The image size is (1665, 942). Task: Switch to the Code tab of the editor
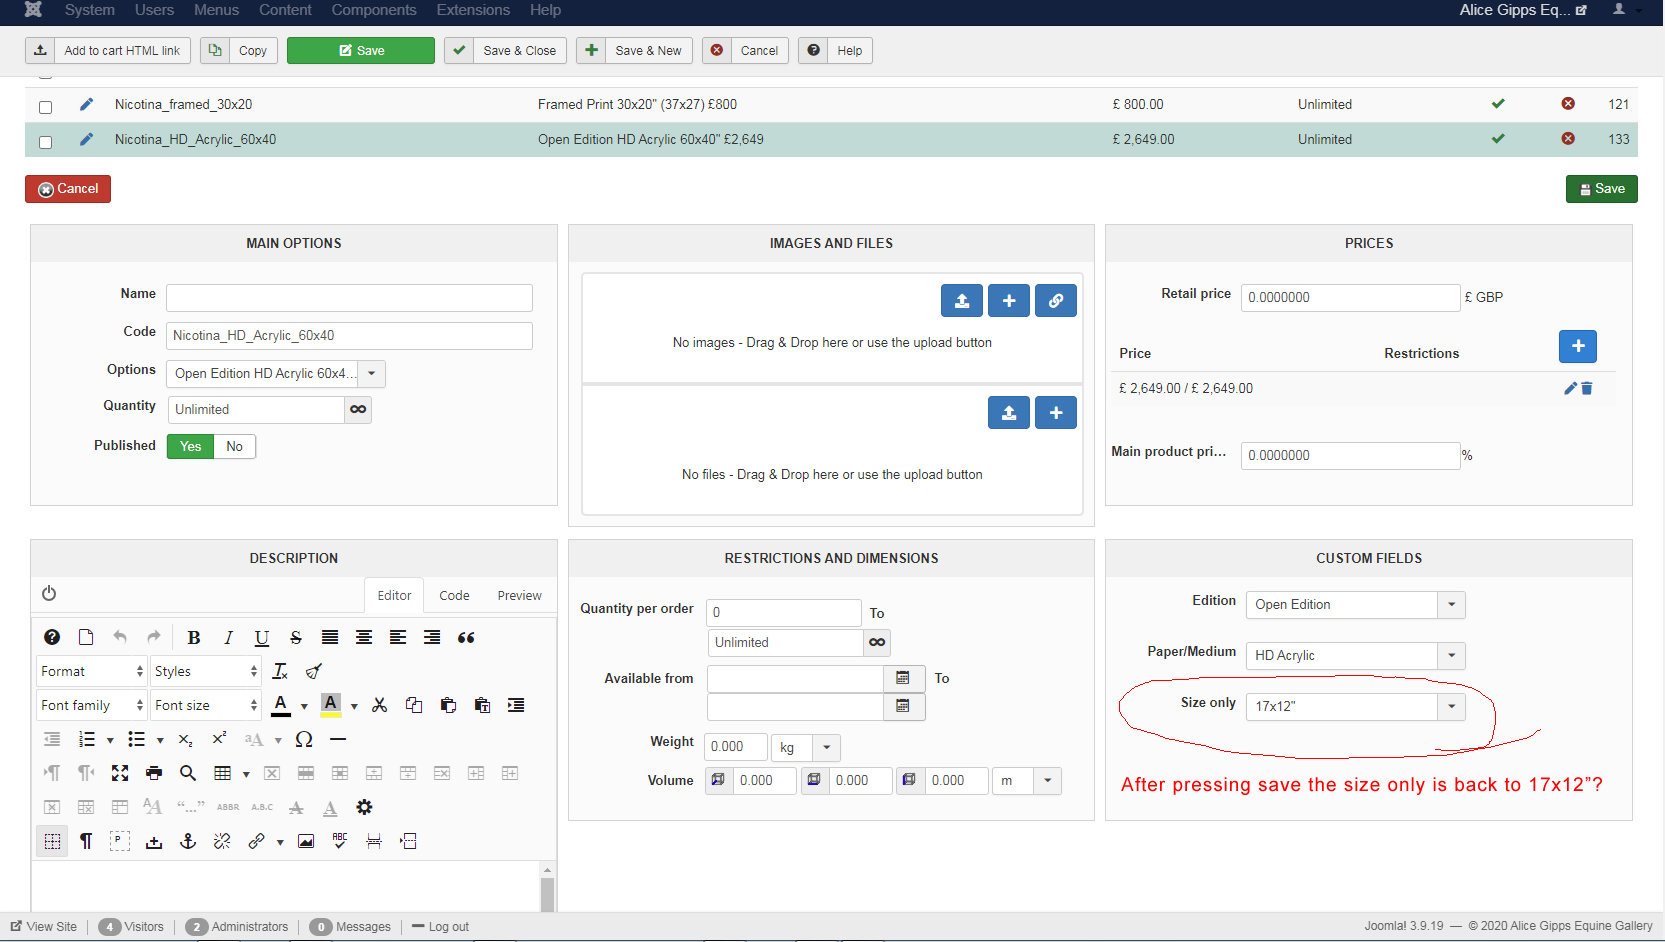[454, 596]
